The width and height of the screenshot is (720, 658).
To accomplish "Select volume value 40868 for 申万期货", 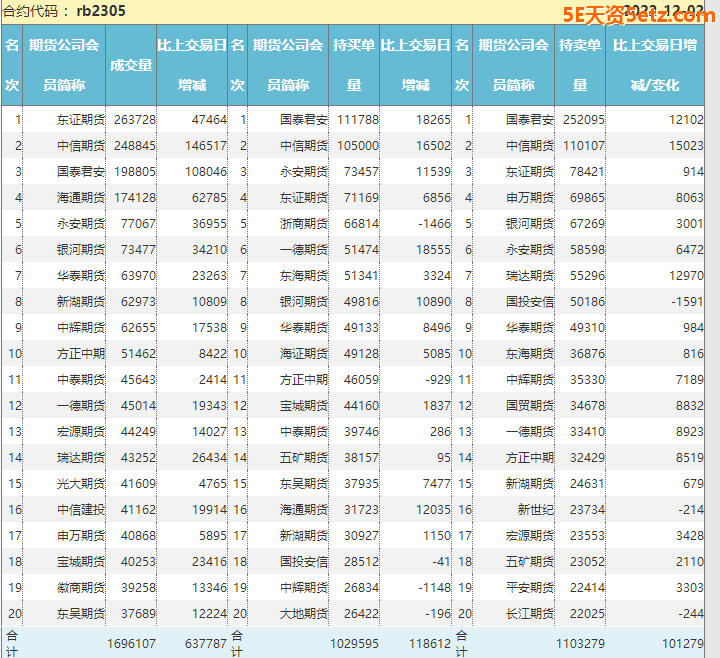I will [x=138, y=536].
